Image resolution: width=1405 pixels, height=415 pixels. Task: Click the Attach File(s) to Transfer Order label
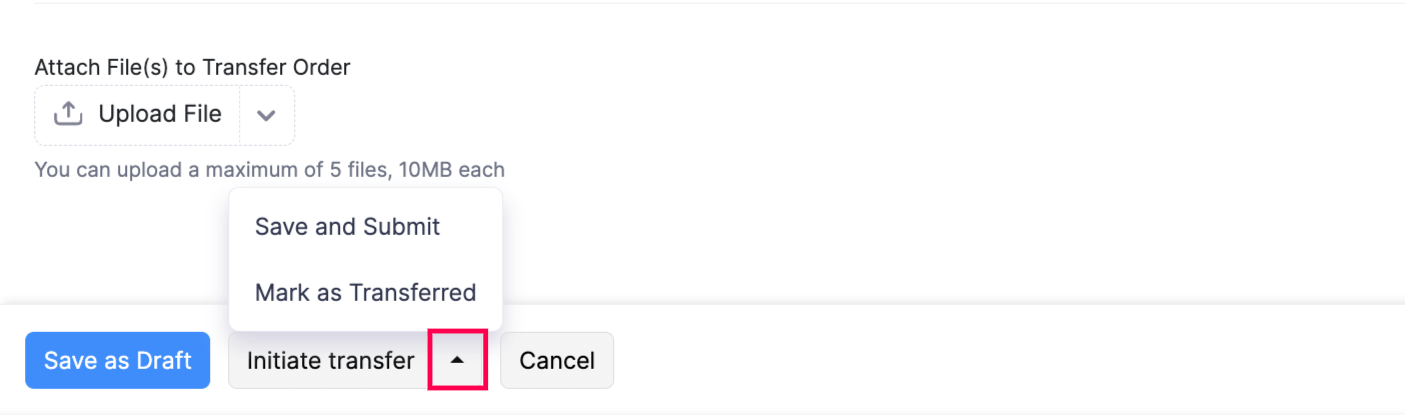[192, 67]
